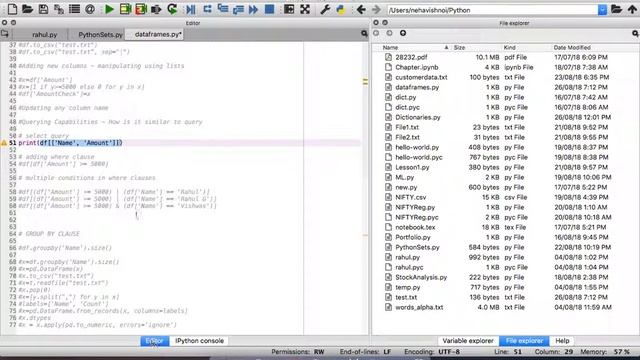Expand the working directory dropdown arrow
The width and height of the screenshot is (640, 360).
[x=602, y=10]
